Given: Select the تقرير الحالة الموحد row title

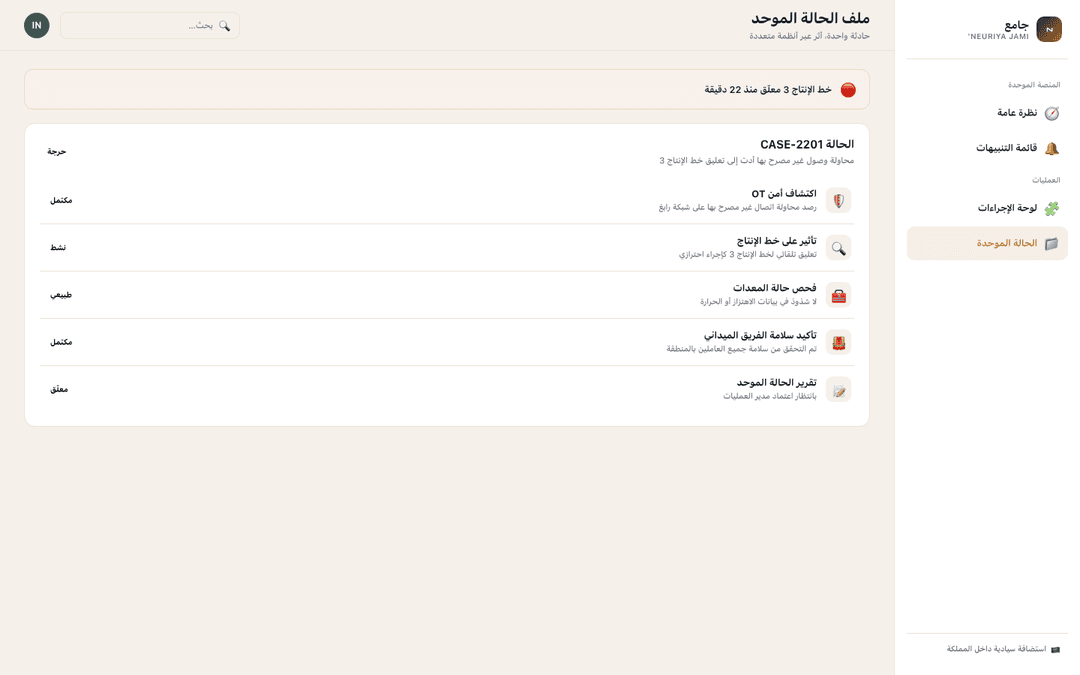Looking at the screenshot, I should (x=776, y=382).
